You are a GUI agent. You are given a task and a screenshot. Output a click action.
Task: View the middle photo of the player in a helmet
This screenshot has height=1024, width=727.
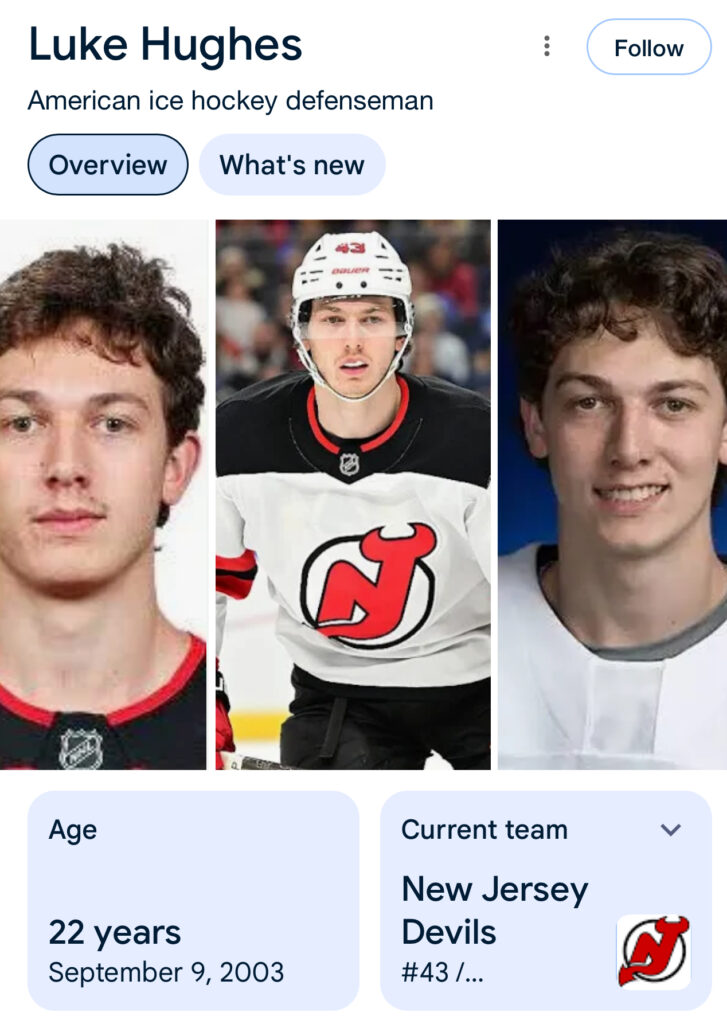click(353, 494)
